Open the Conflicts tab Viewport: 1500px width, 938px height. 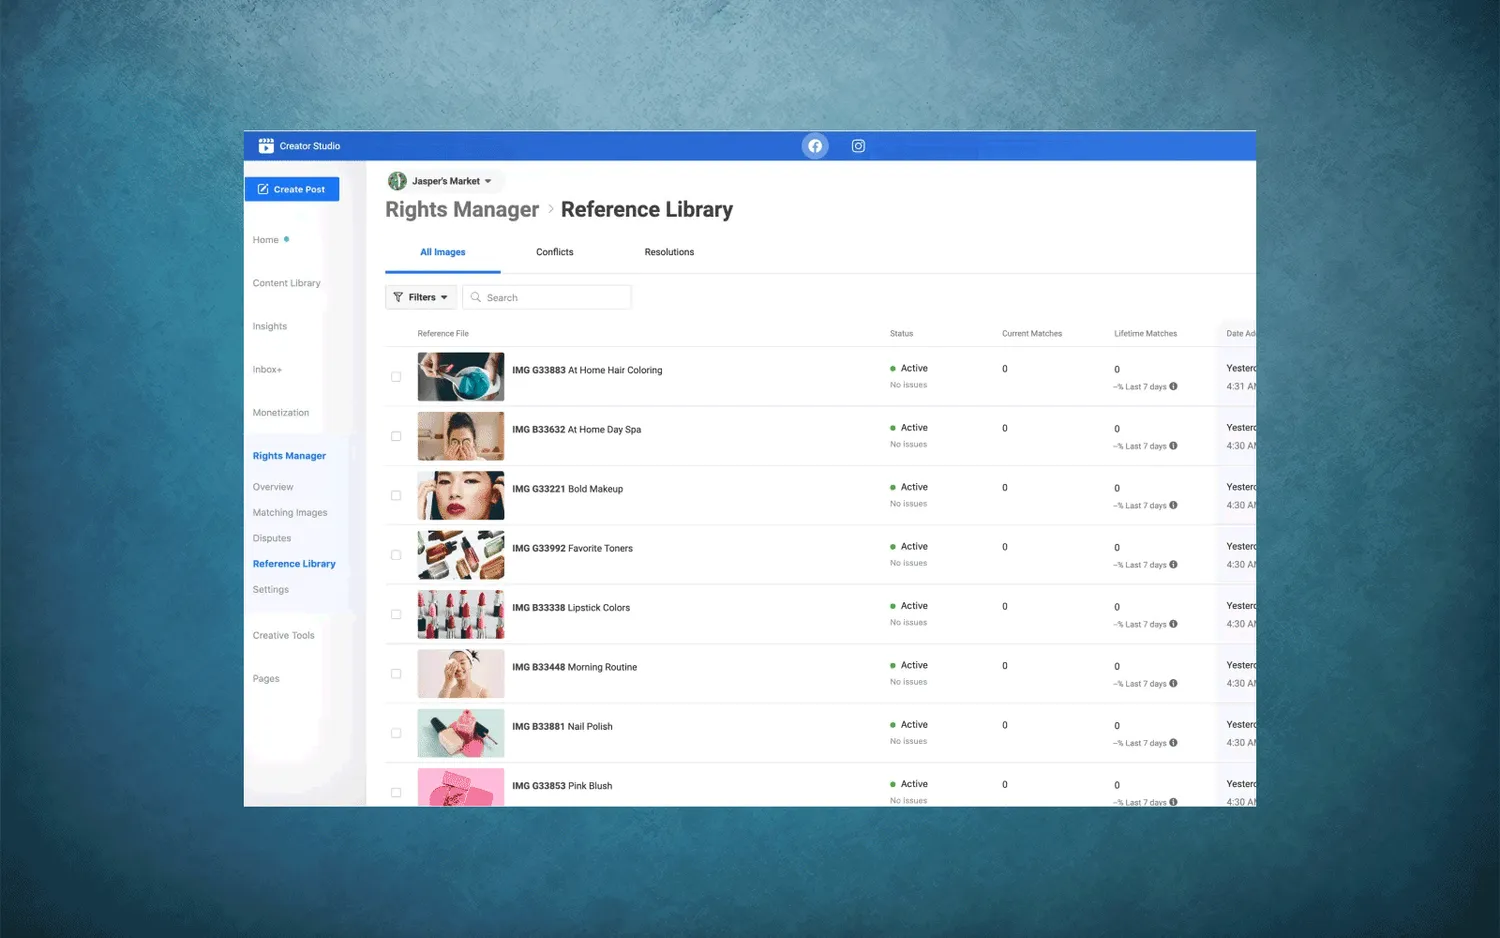(x=554, y=252)
